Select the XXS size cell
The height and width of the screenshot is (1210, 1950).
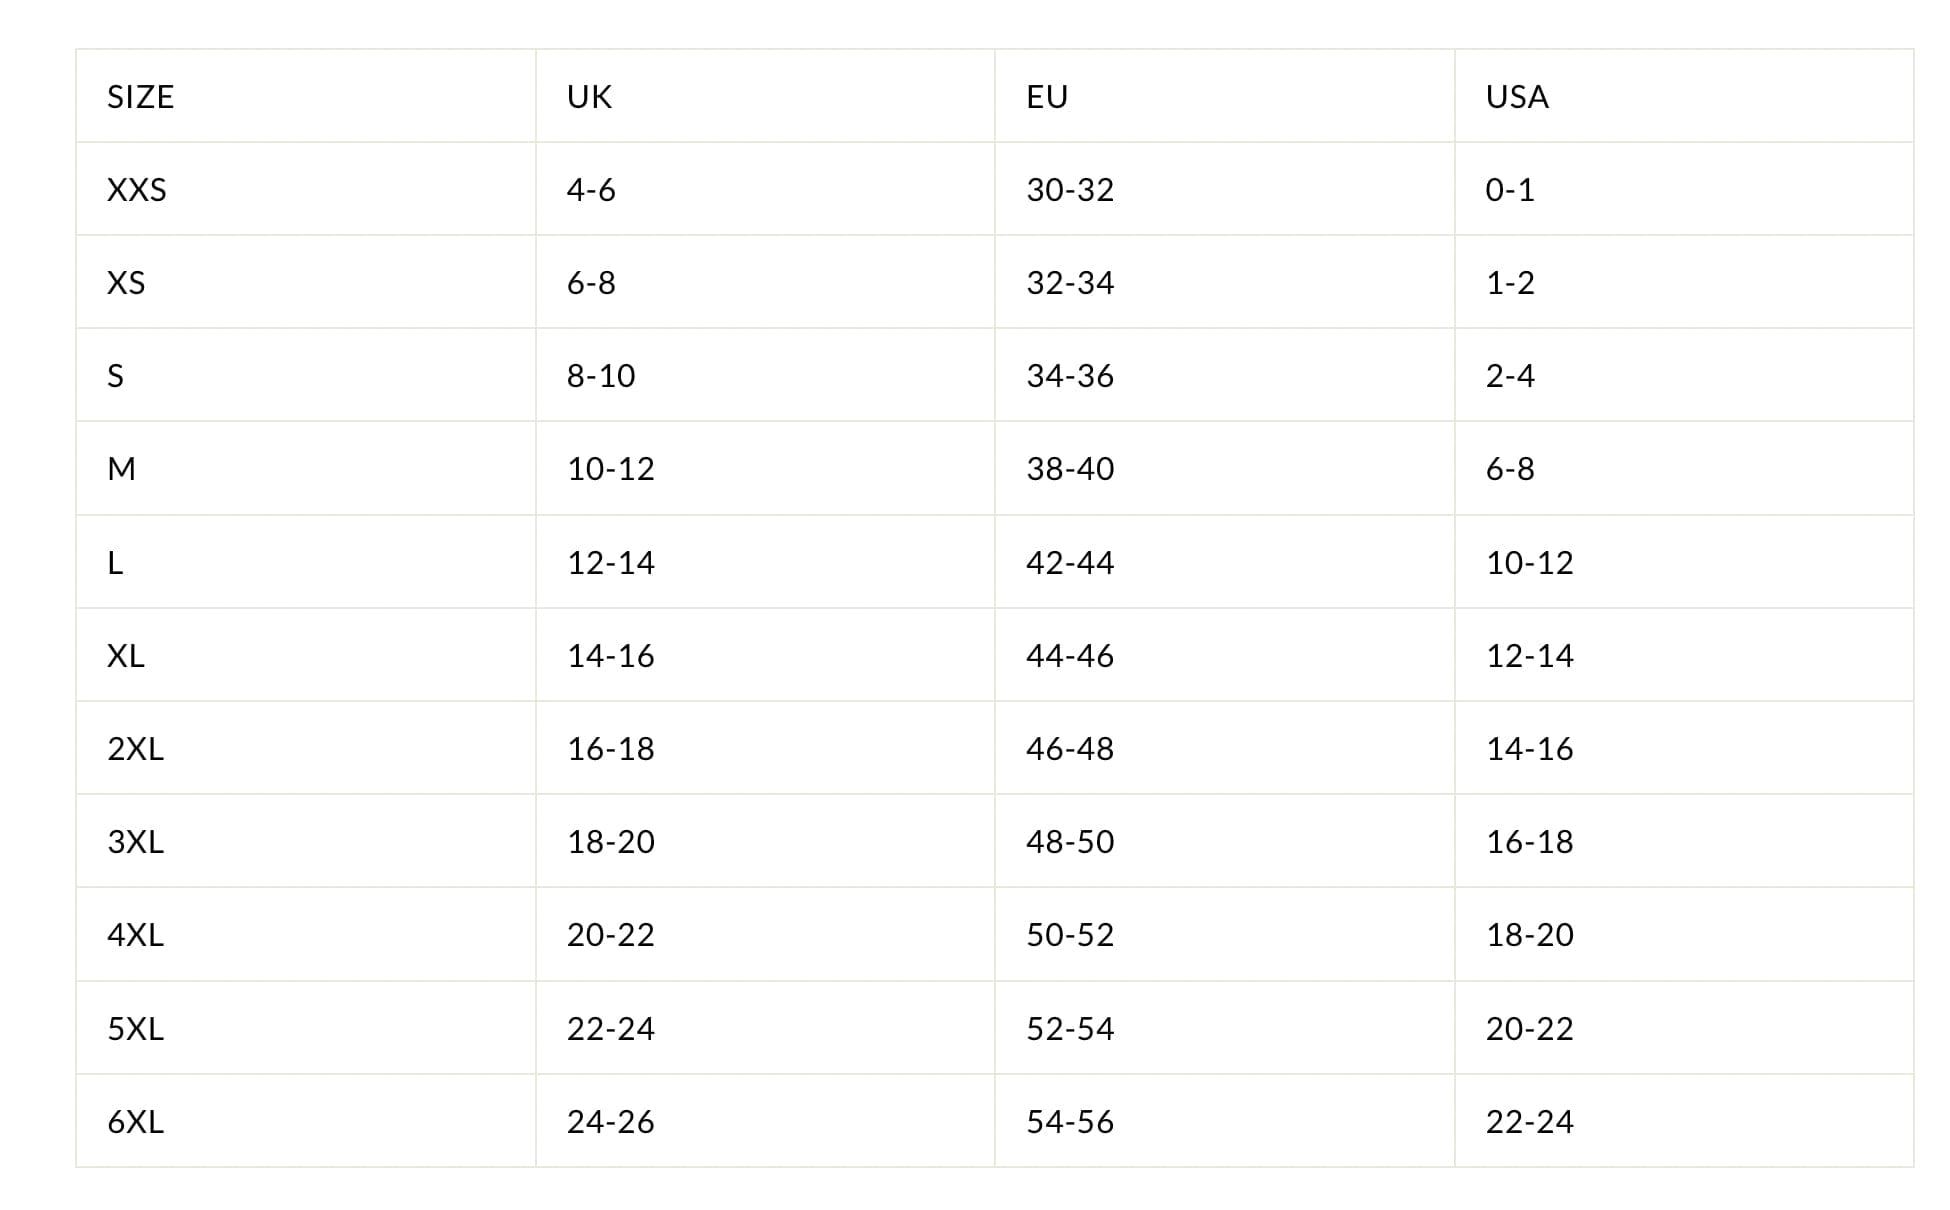pyautogui.click(x=137, y=190)
